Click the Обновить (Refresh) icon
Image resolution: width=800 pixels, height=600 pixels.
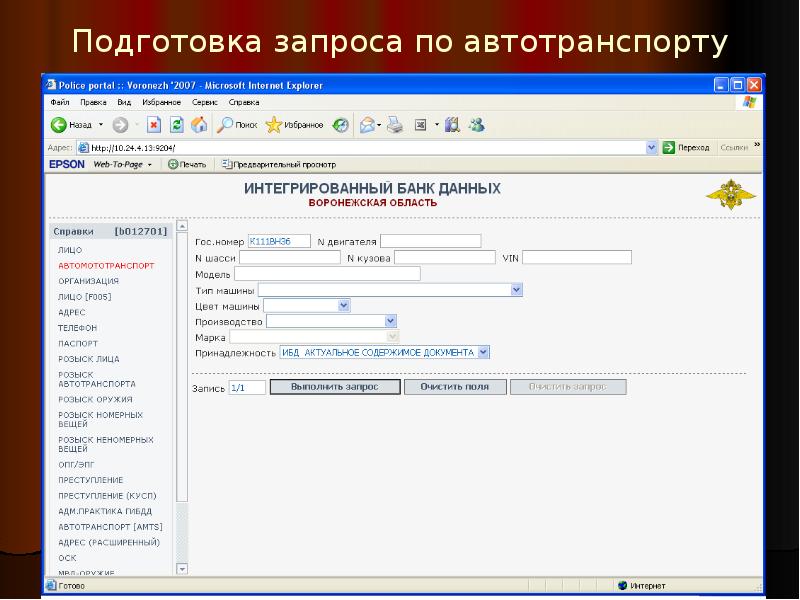176,123
